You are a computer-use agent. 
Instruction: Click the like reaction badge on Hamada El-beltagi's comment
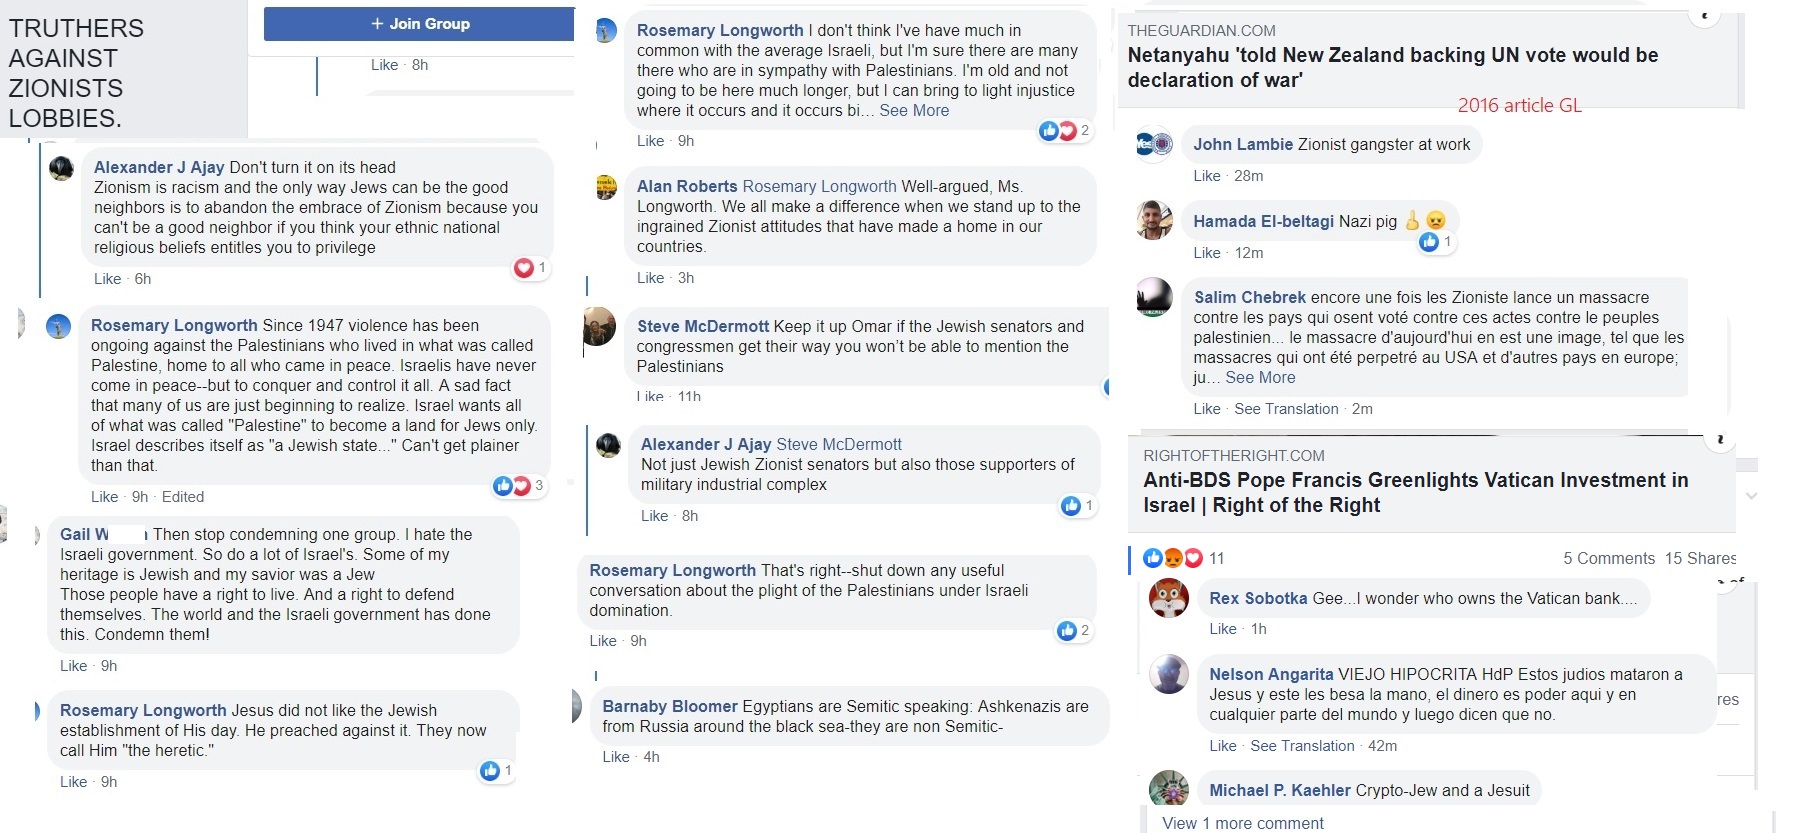[x=1430, y=242]
